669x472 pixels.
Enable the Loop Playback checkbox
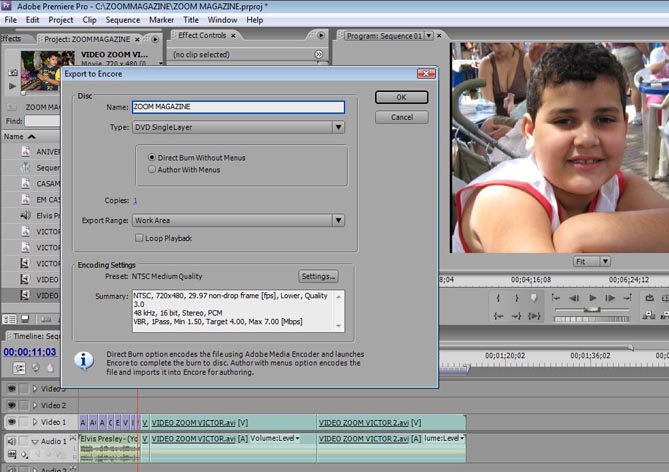pyautogui.click(x=138, y=238)
